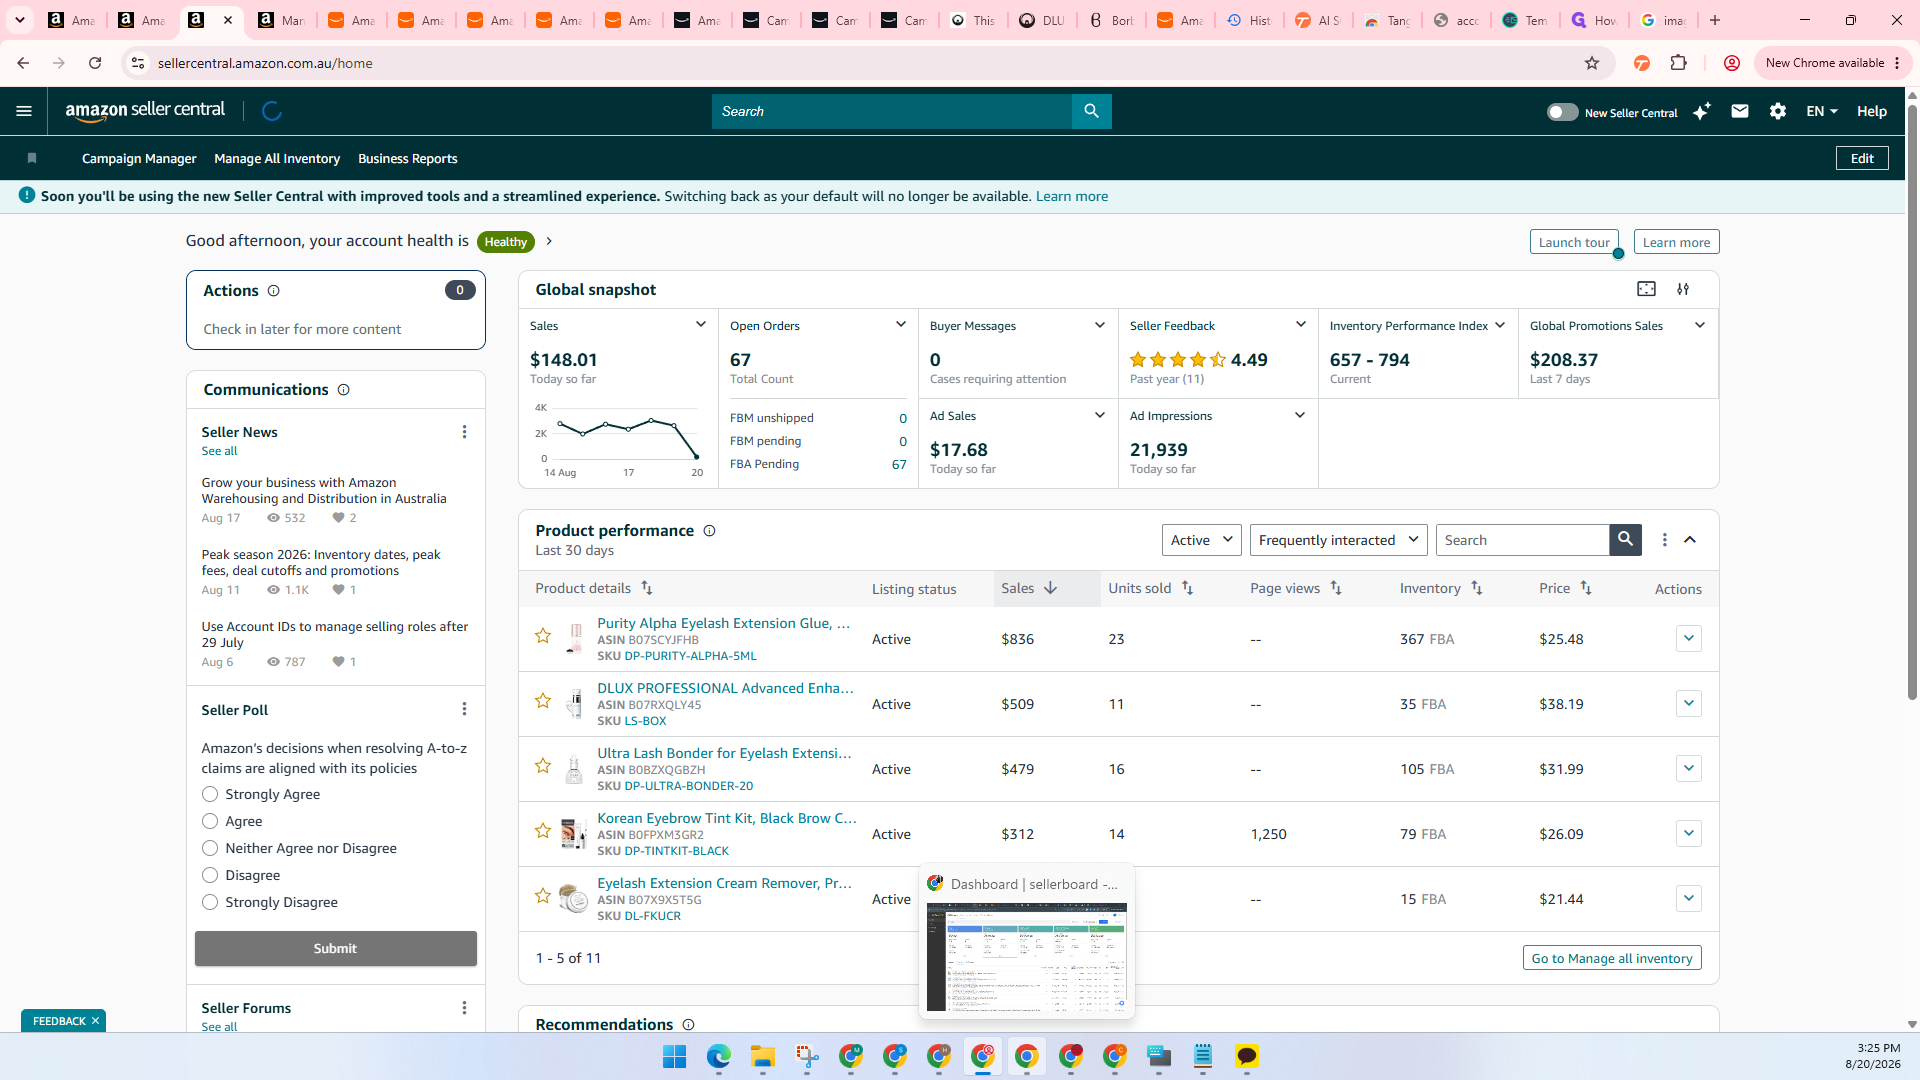
Task: Click the bookmark icon in favorites bar
Action: 32,158
